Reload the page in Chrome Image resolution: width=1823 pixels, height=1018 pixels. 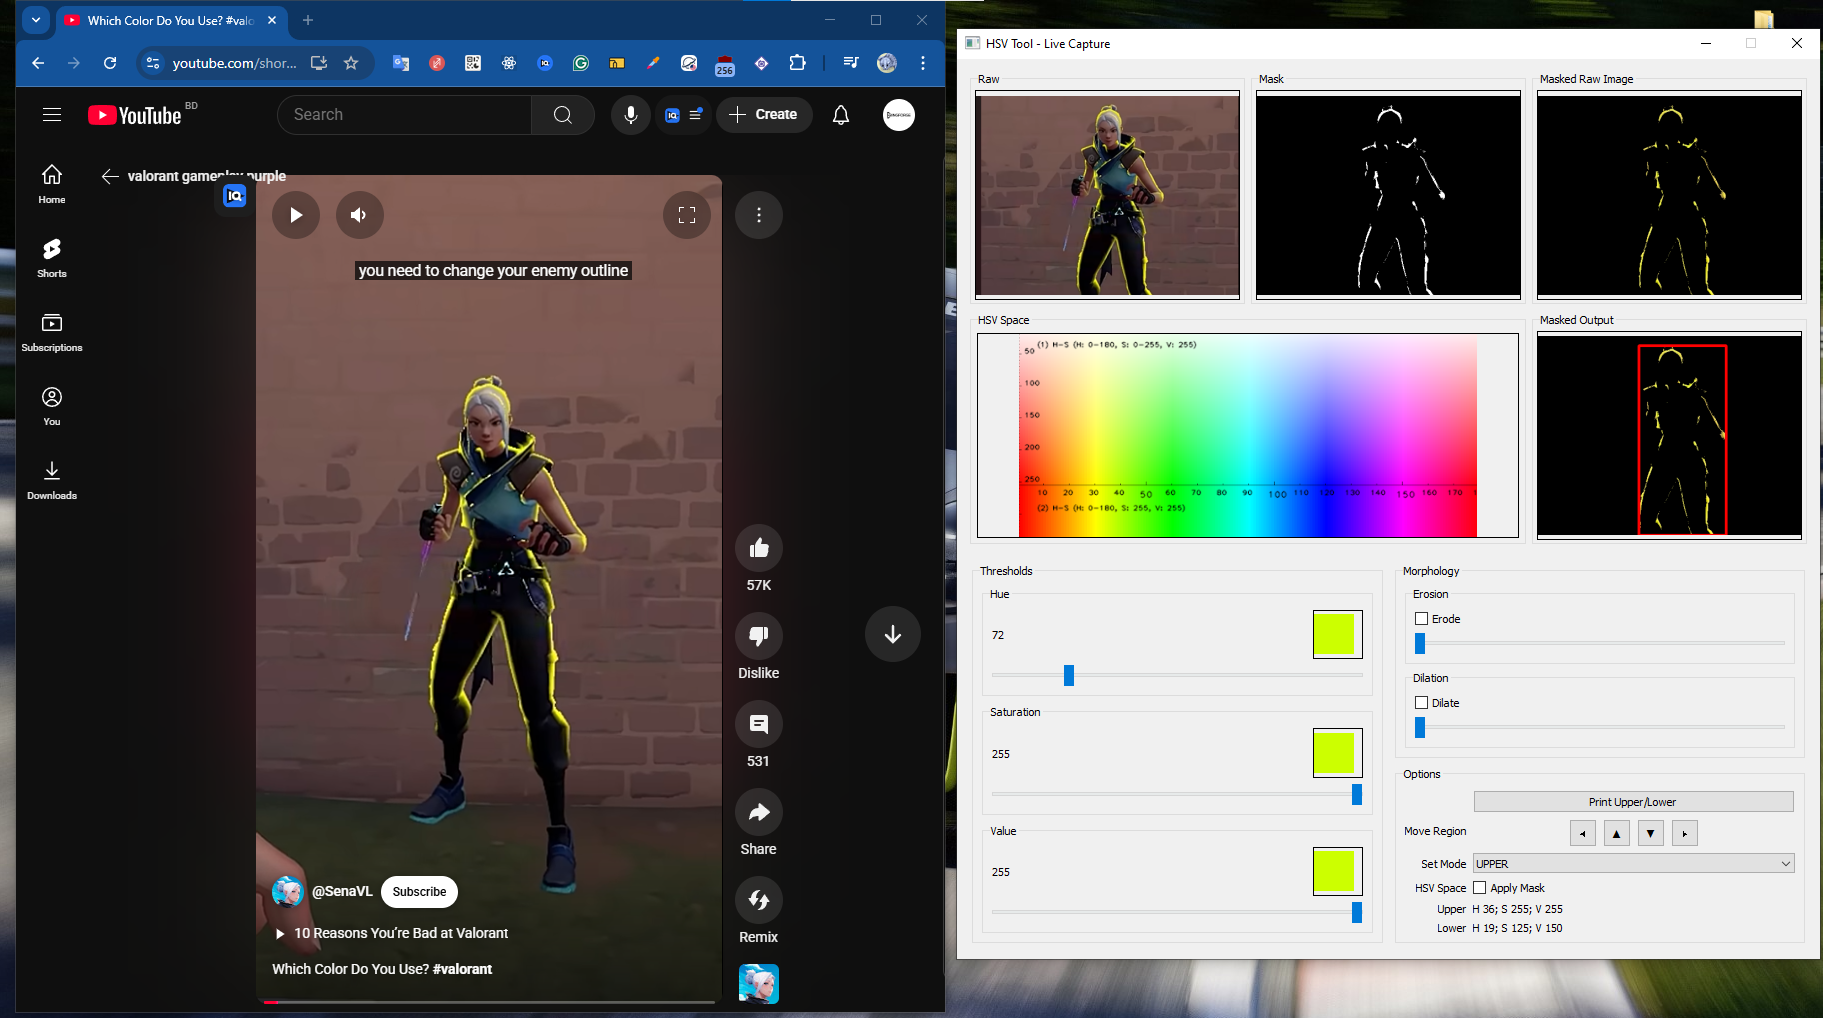110,63
